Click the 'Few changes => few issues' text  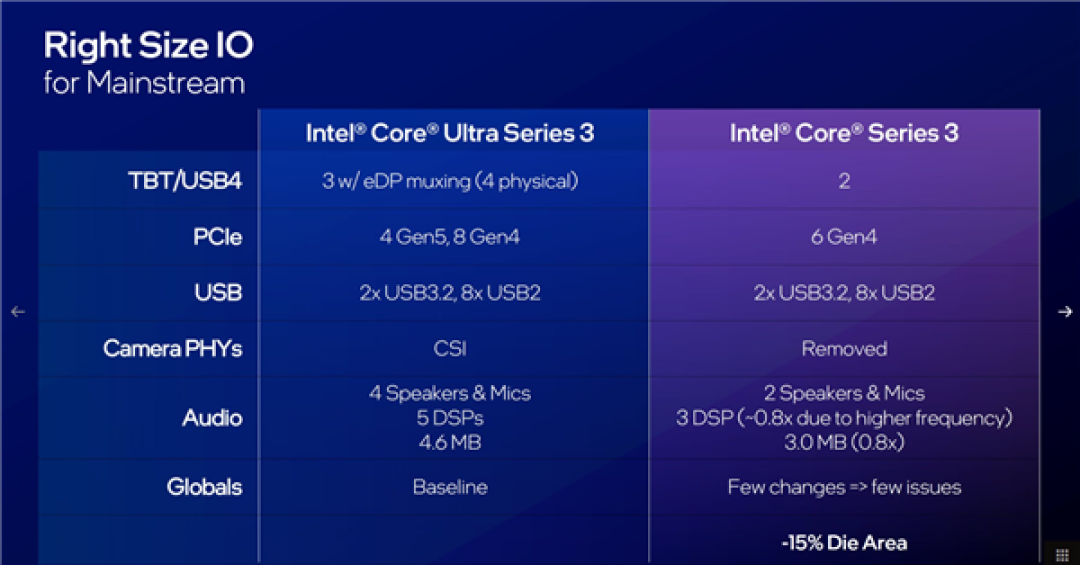coord(844,487)
